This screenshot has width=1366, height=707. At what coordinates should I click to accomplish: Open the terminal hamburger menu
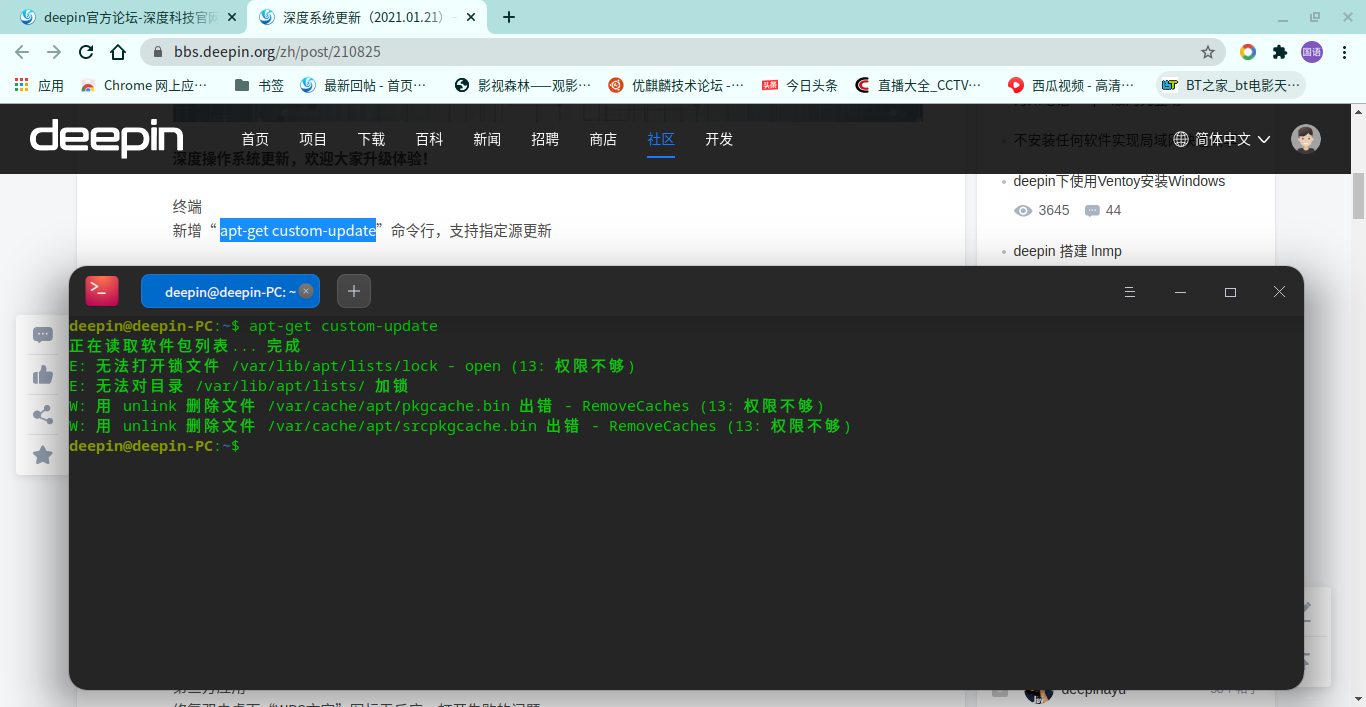tap(1130, 292)
